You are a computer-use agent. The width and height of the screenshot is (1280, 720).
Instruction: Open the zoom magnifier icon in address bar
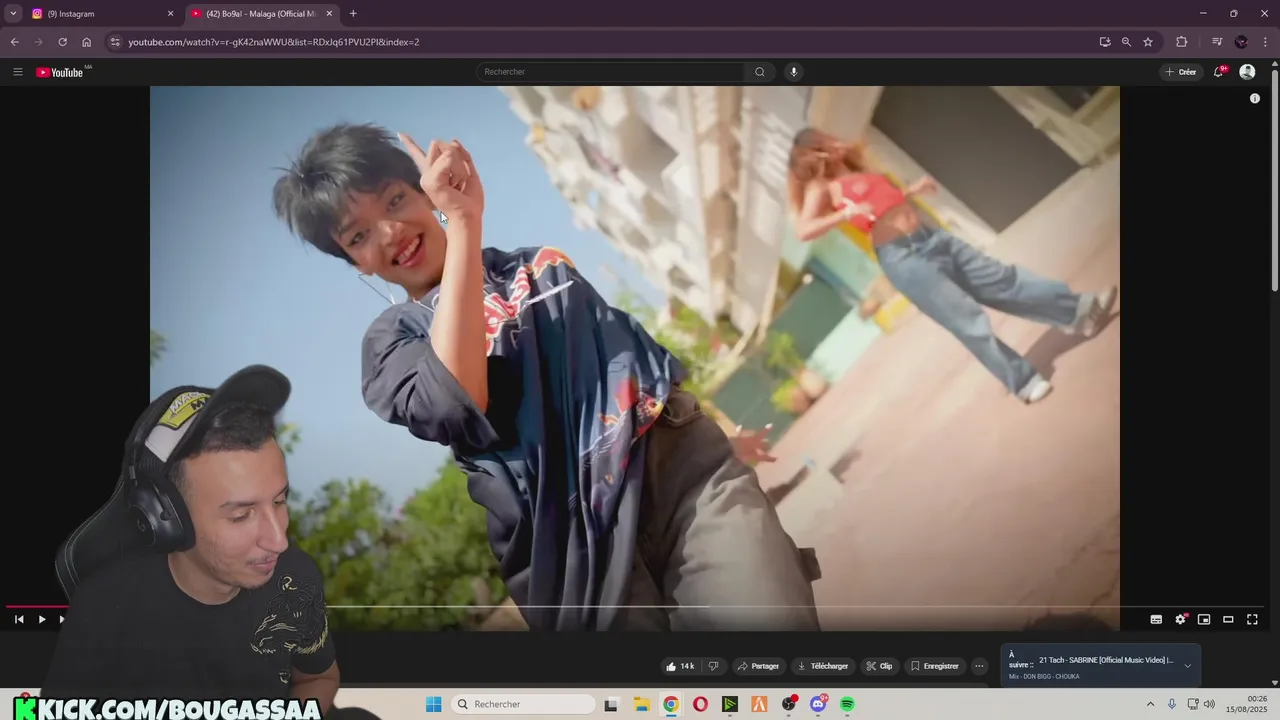1126,42
